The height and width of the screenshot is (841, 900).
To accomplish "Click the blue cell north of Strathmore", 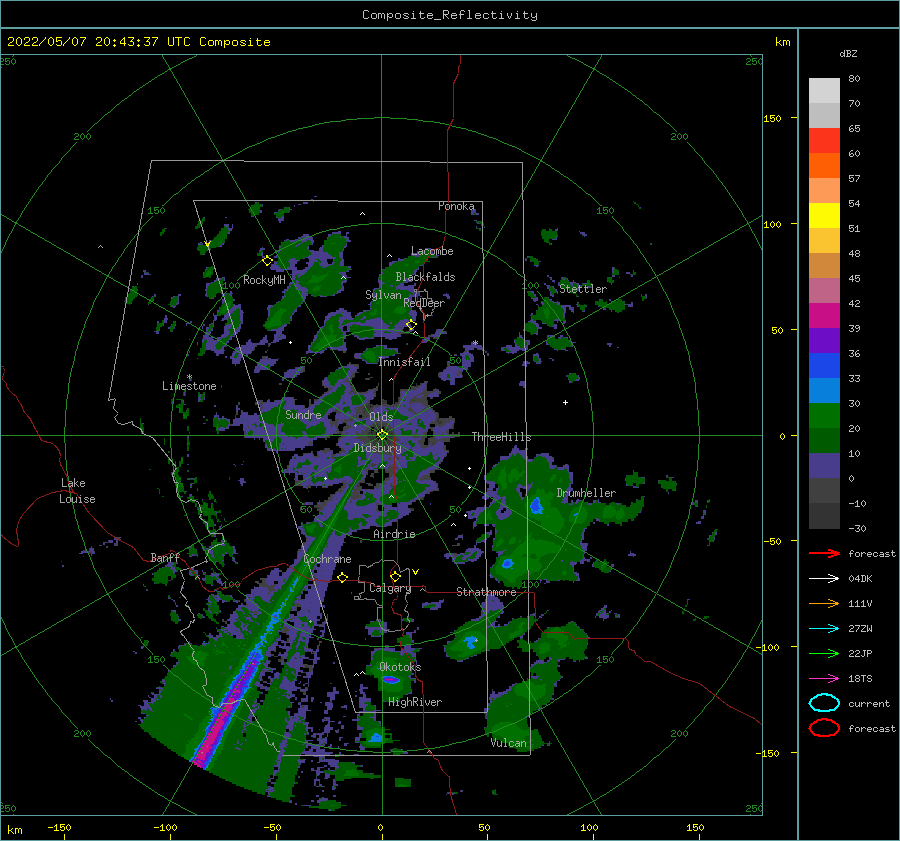I will 507,564.
